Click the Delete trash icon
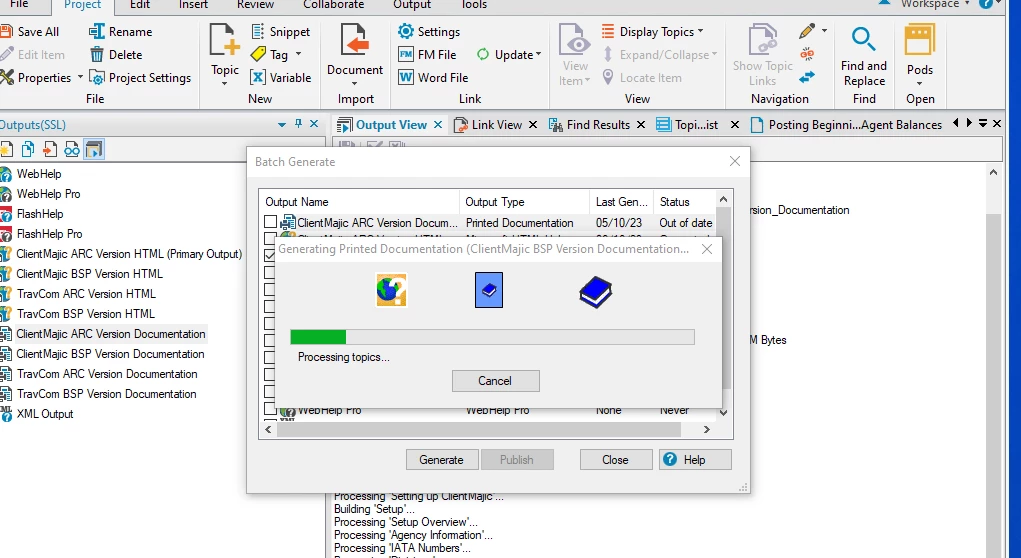The image size is (1021, 558). pos(96,55)
